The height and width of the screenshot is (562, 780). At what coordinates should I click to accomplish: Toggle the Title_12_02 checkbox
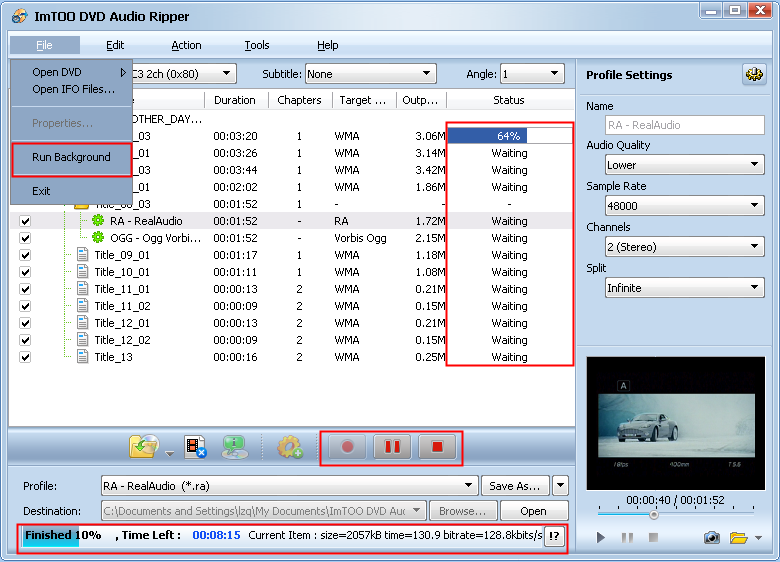tap(25, 340)
